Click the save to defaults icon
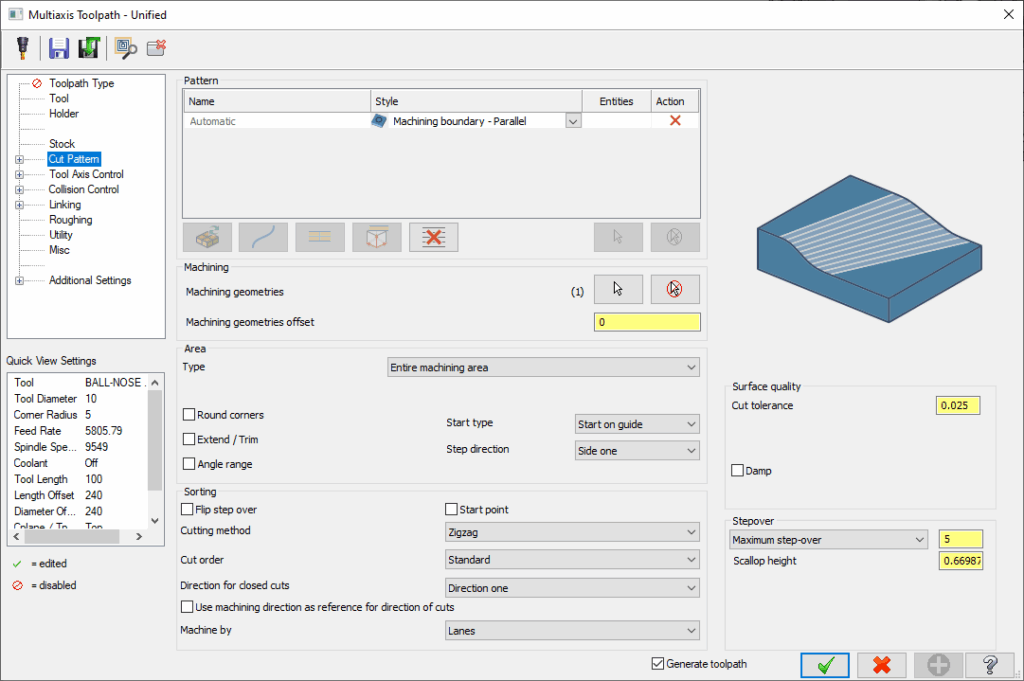 pyautogui.click(x=89, y=48)
